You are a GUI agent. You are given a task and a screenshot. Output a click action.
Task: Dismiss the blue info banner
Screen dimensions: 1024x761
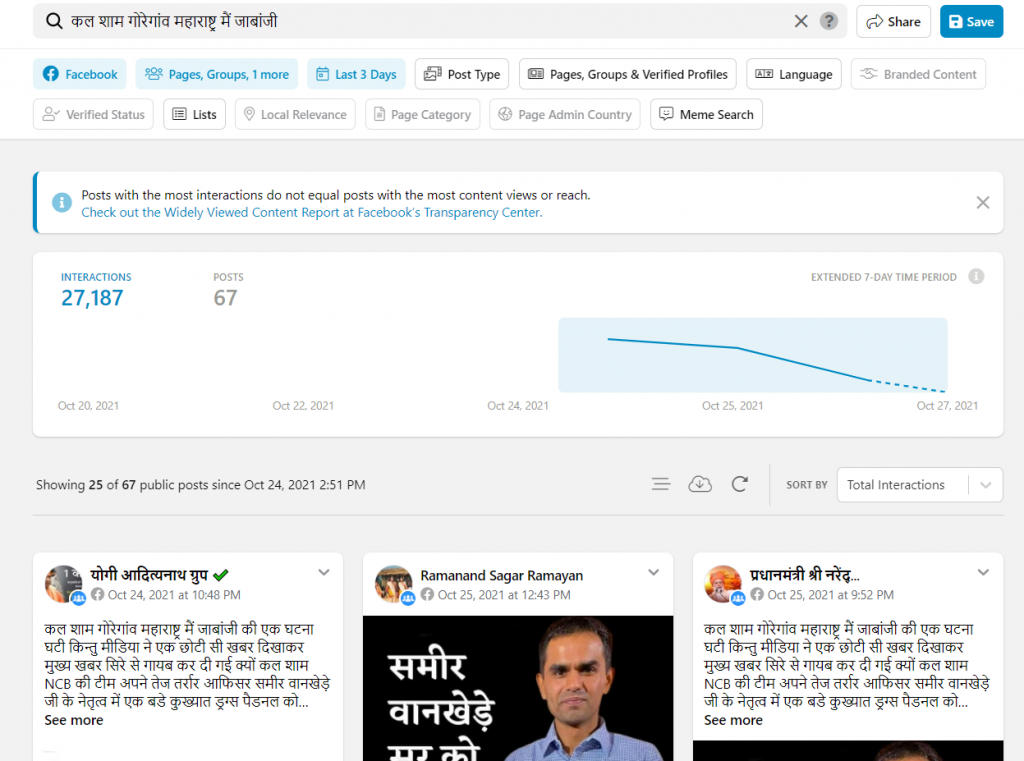pos(982,203)
